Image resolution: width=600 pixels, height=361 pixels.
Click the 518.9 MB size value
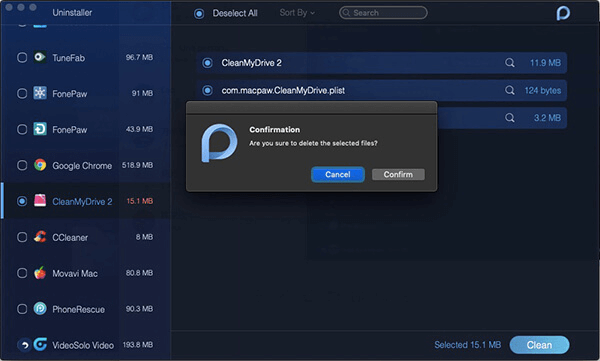[x=137, y=165]
